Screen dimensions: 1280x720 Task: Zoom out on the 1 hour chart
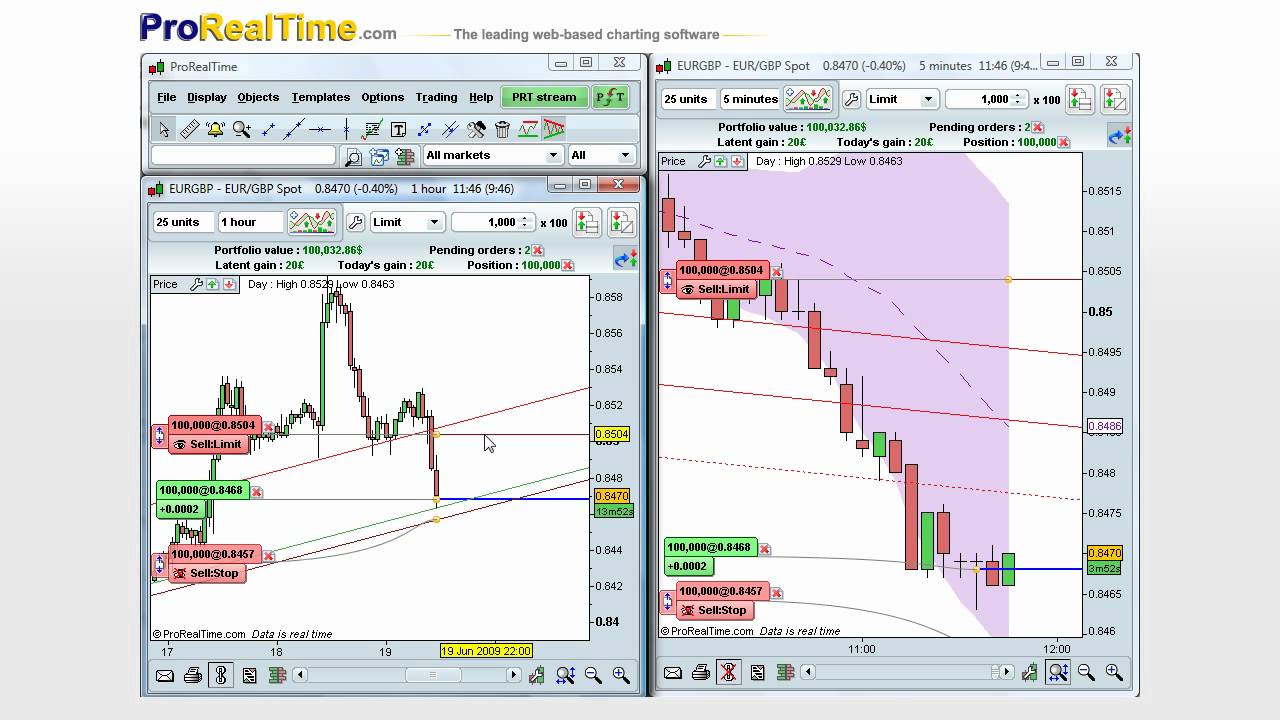tap(593, 675)
